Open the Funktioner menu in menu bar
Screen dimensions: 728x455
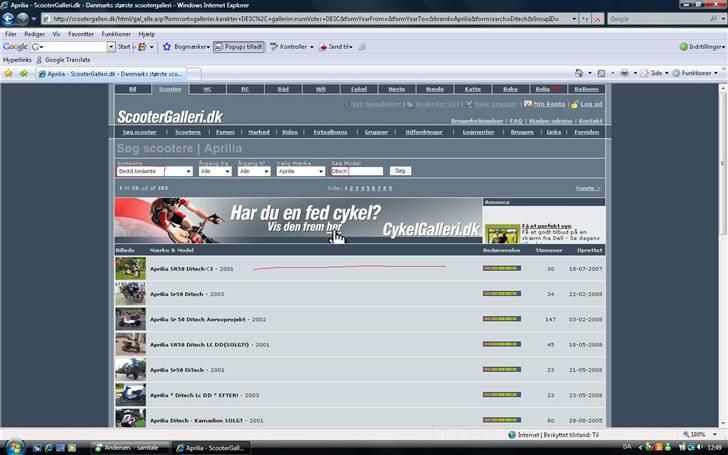point(116,34)
